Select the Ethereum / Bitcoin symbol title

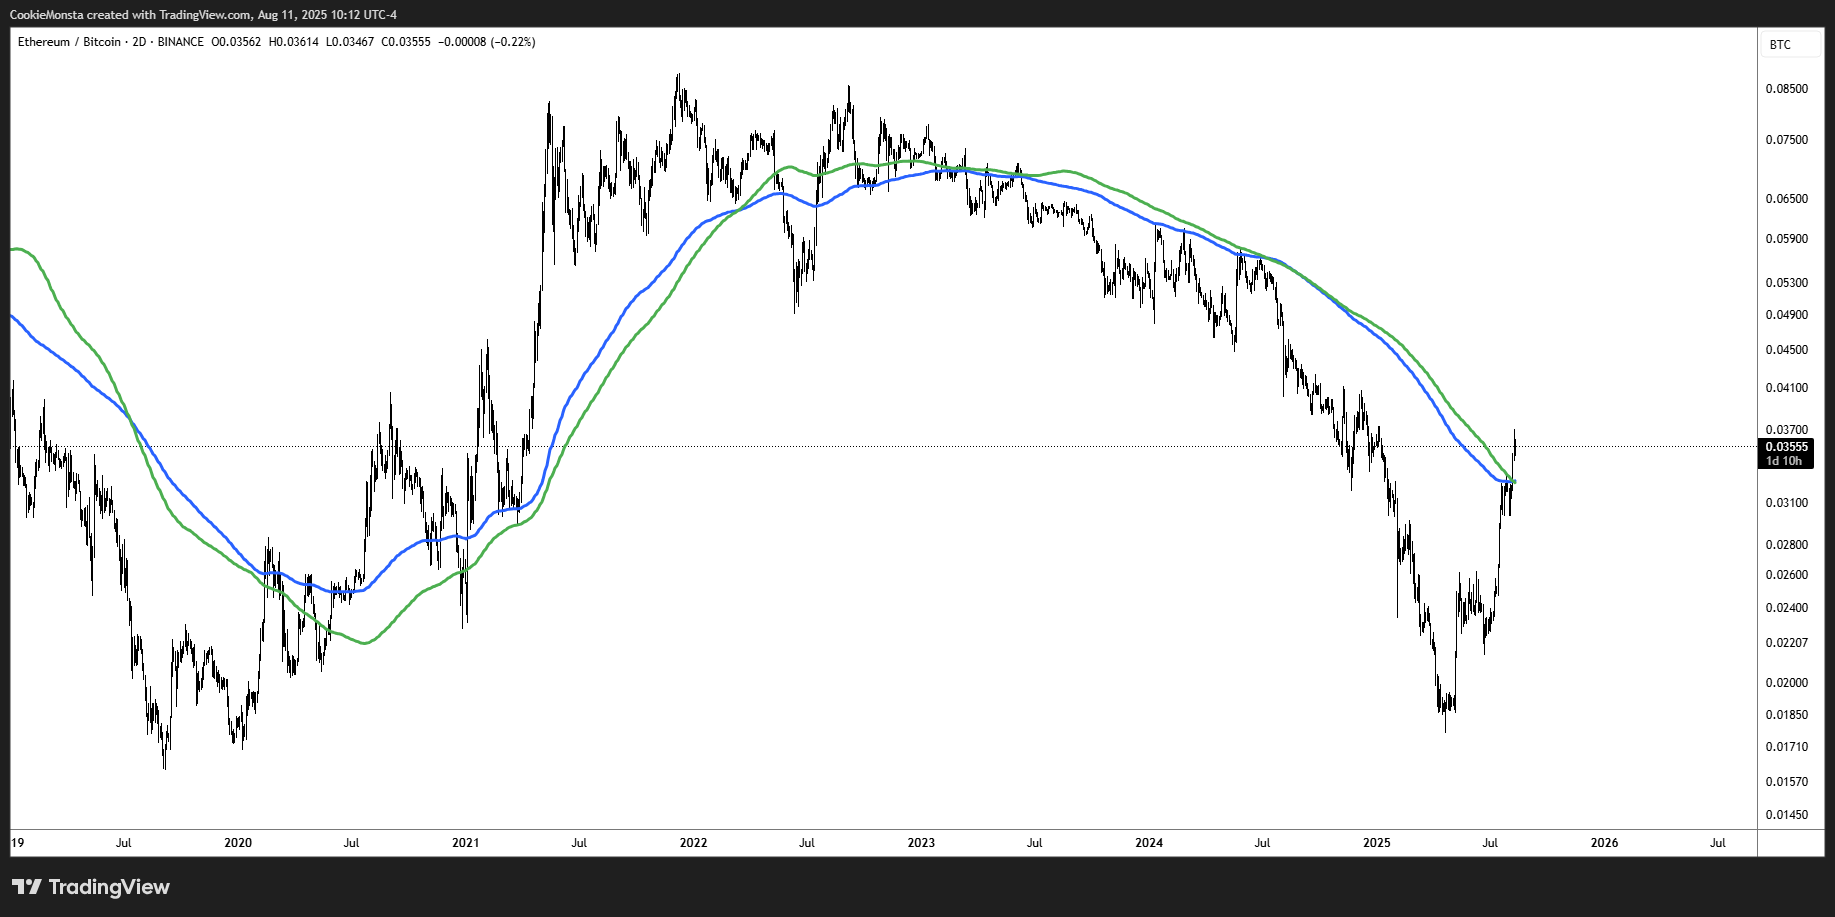(x=69, y=42)
